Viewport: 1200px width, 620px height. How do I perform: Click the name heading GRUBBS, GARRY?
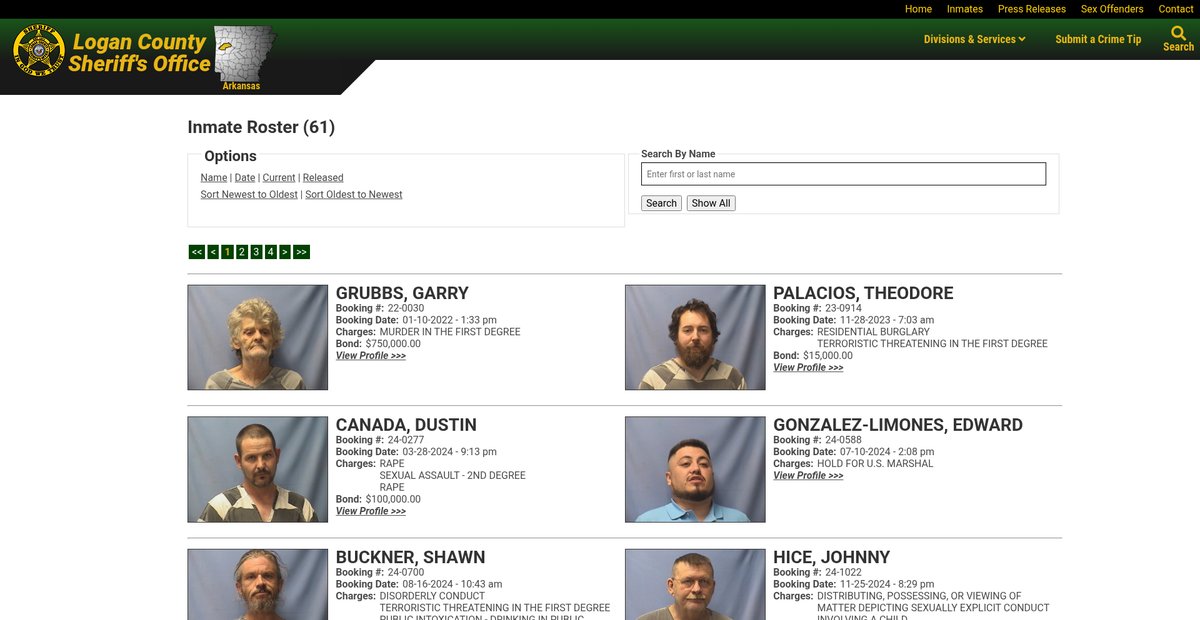[402, 293]
